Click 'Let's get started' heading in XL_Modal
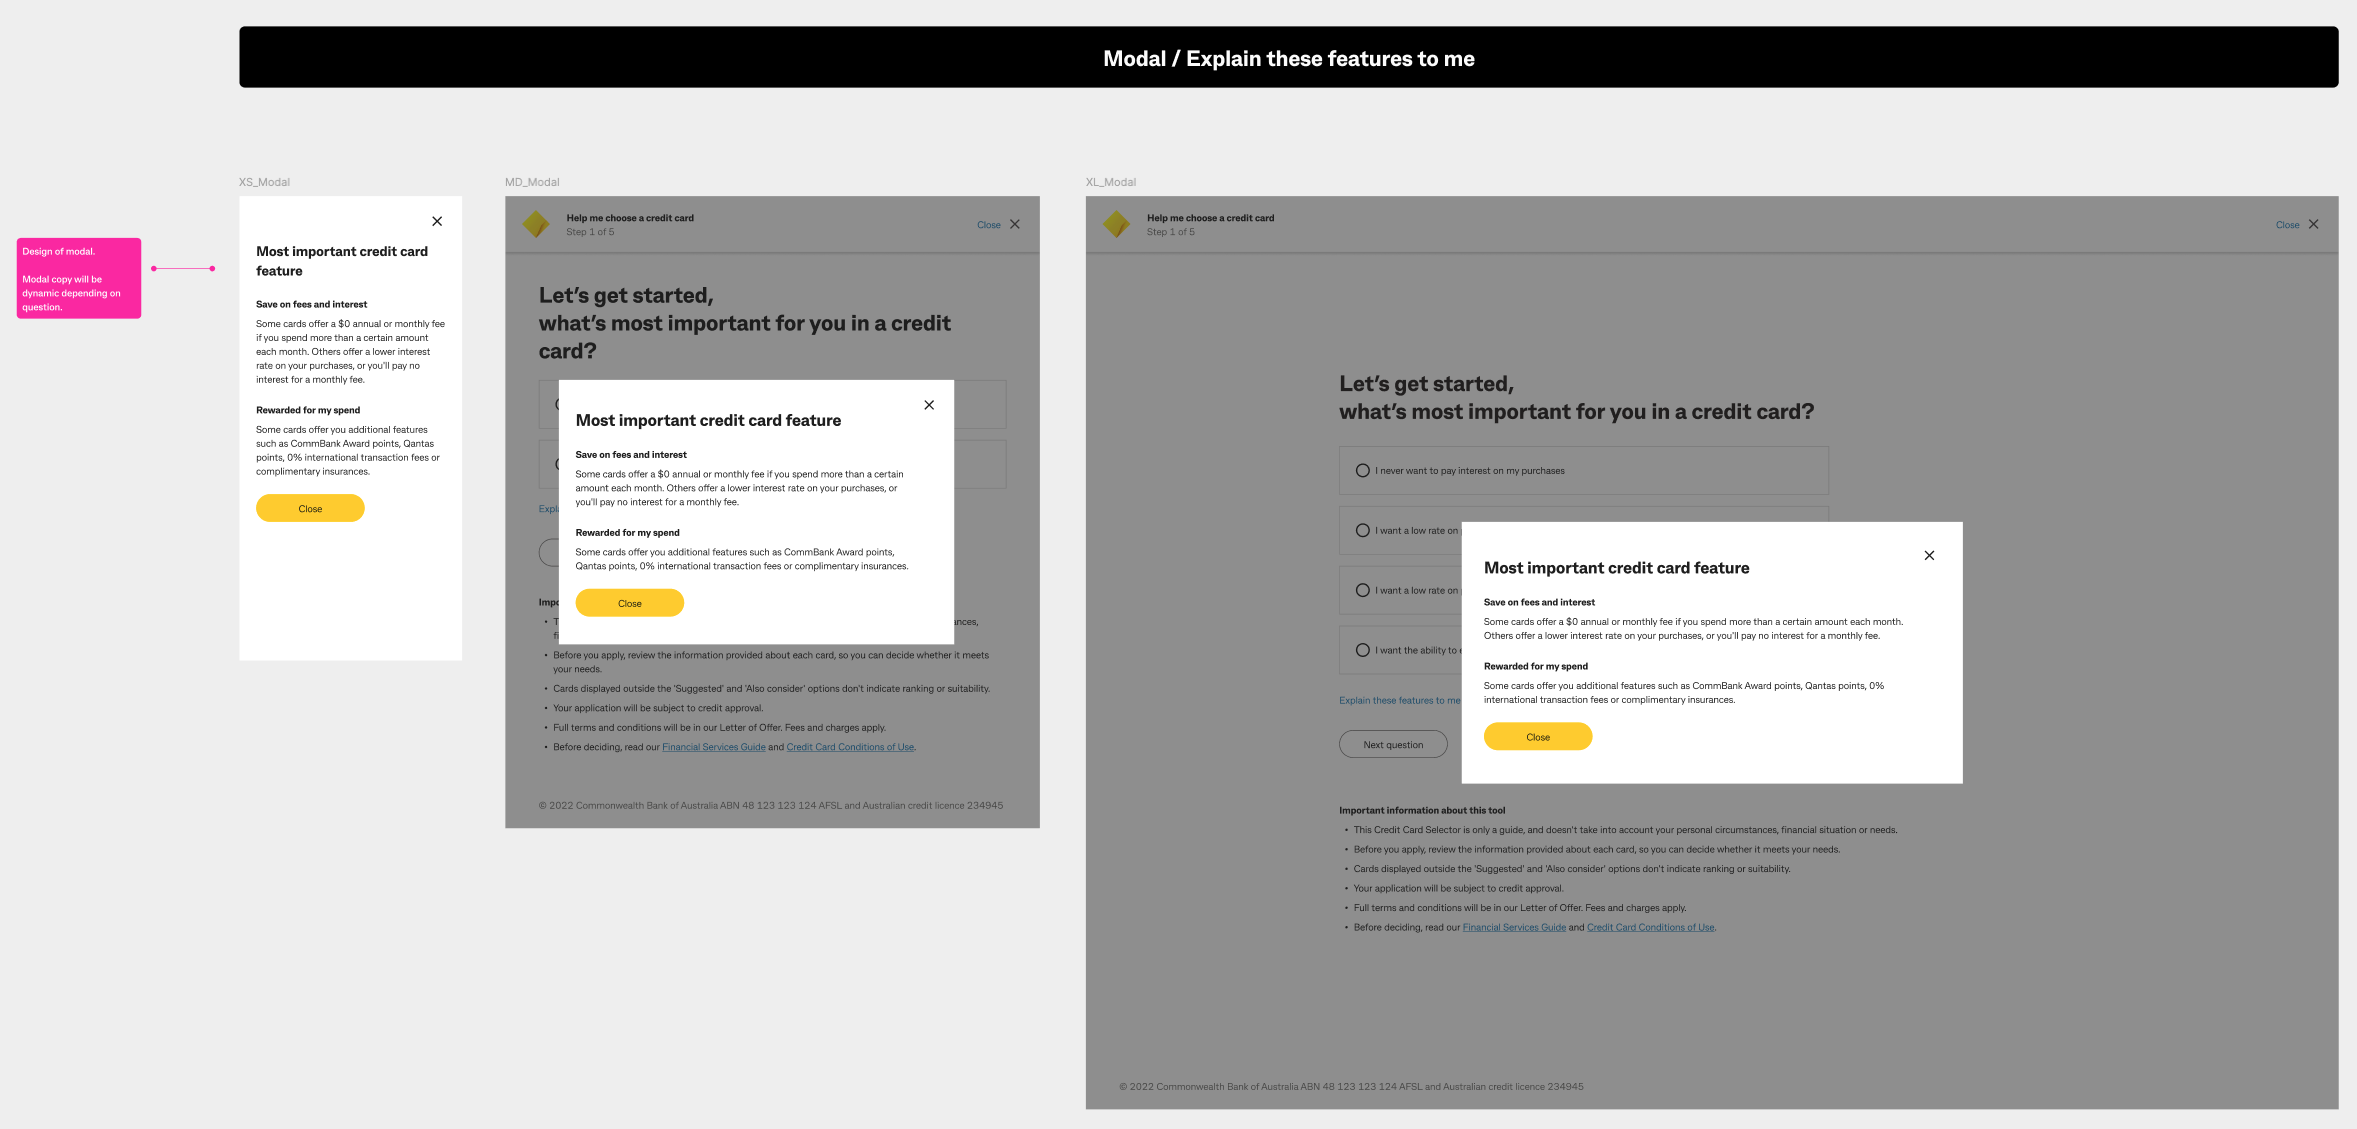Screen dimensions: 2357x1129 click(x=1576, y=398)
